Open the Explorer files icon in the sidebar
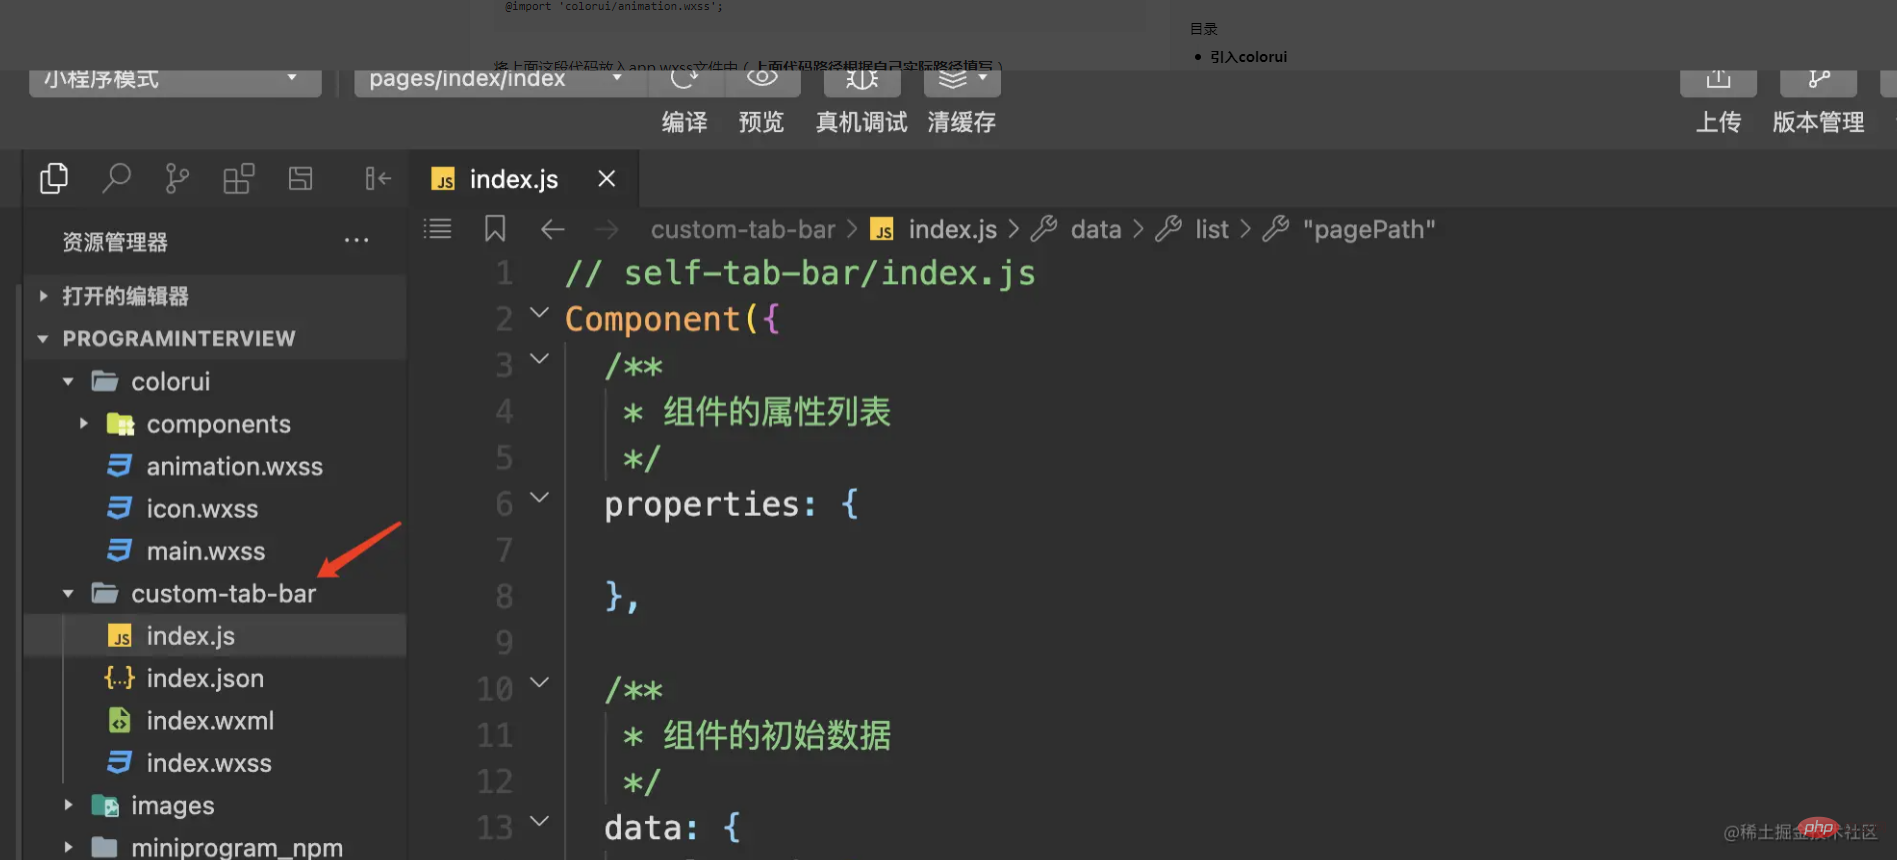Image resolution: width=1897 pixels, height=860 pixels. (54, 179)
